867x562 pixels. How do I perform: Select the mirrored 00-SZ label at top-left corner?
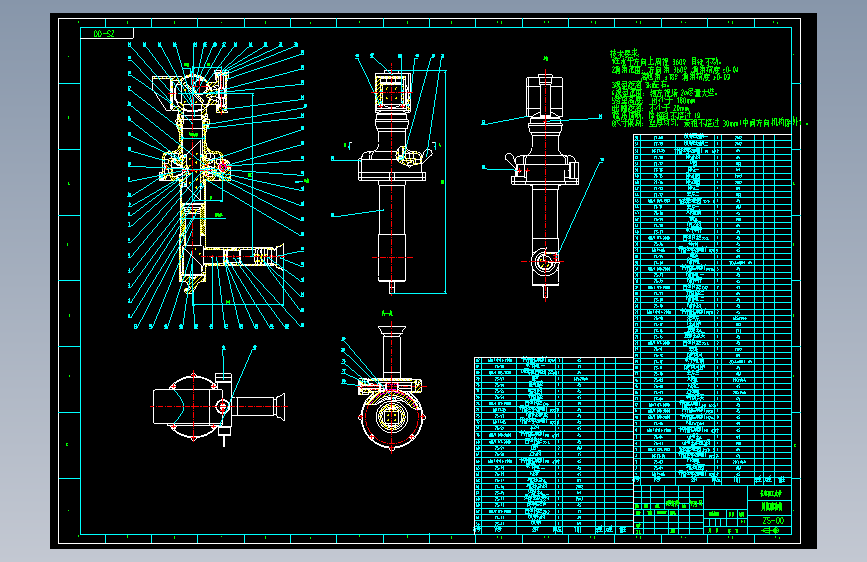104,34
